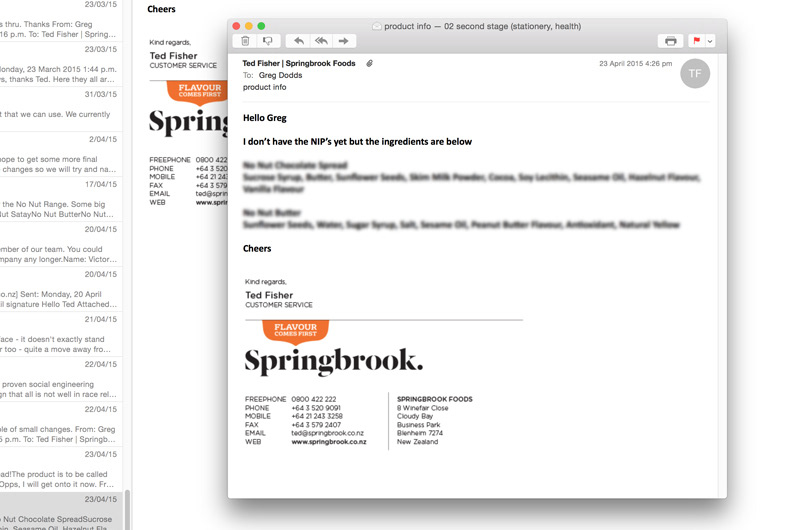Screen dimensions: 800x530
Task: Flag the message with the red flag
Action: pos(696,41)
